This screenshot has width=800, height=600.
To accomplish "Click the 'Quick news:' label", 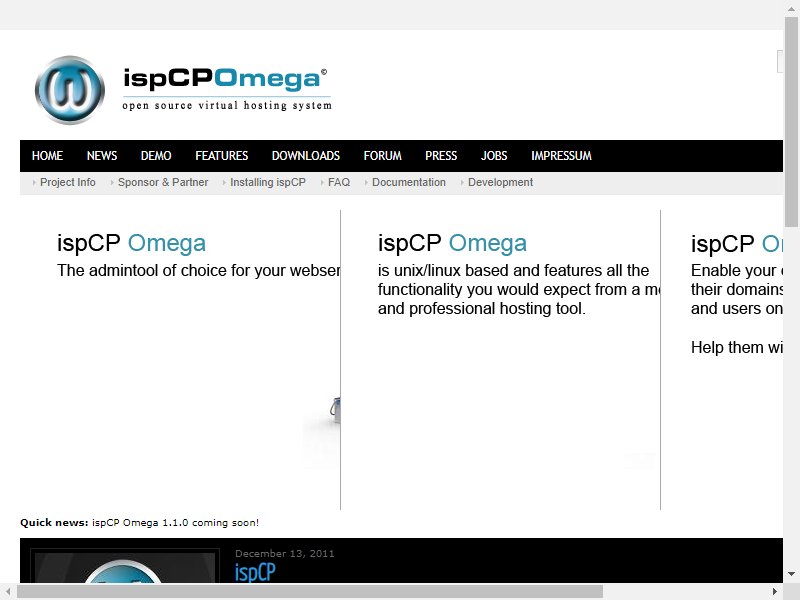I will click(x=54, y=522).
